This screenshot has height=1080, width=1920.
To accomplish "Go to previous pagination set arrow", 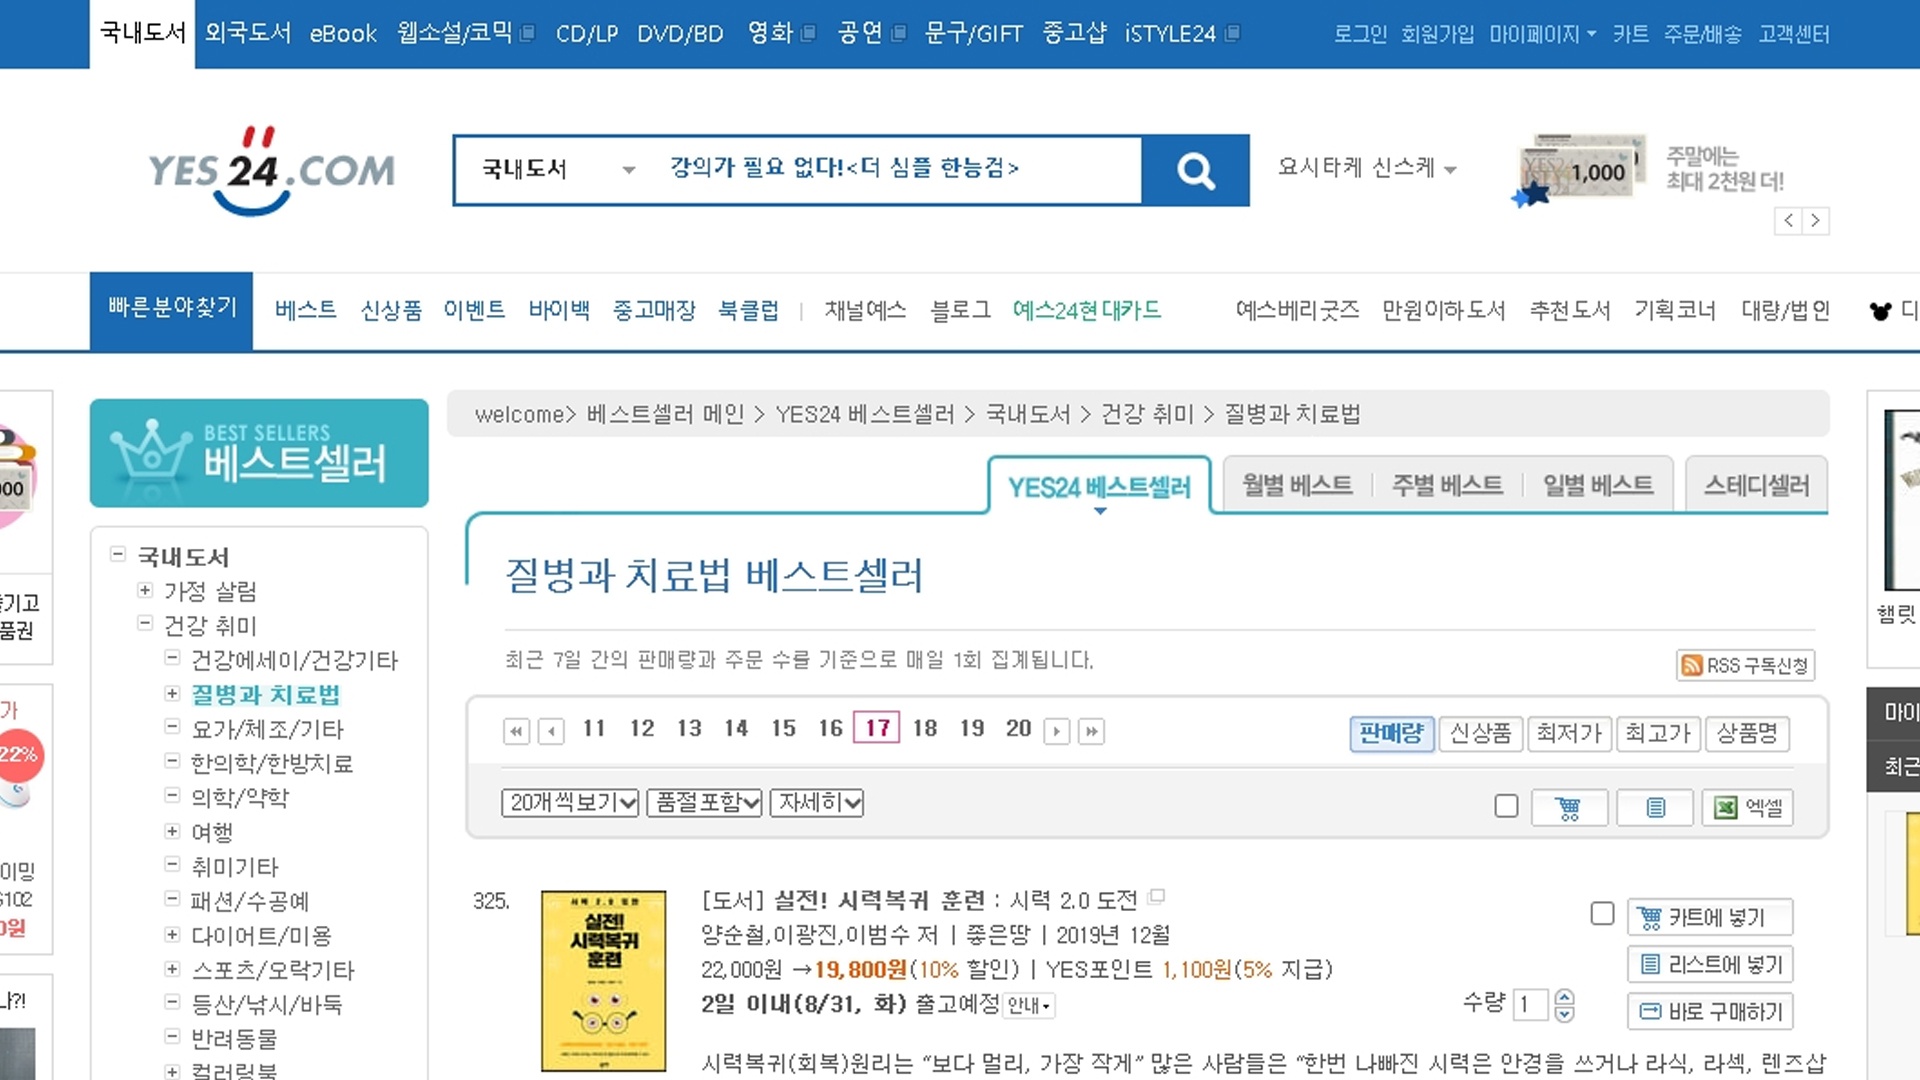I will [551, 731].
